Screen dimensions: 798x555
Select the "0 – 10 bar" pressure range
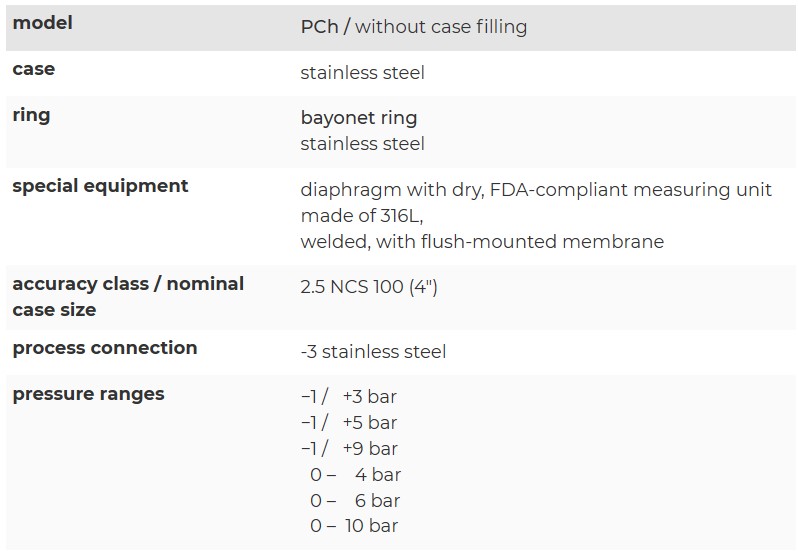[354, 527]
